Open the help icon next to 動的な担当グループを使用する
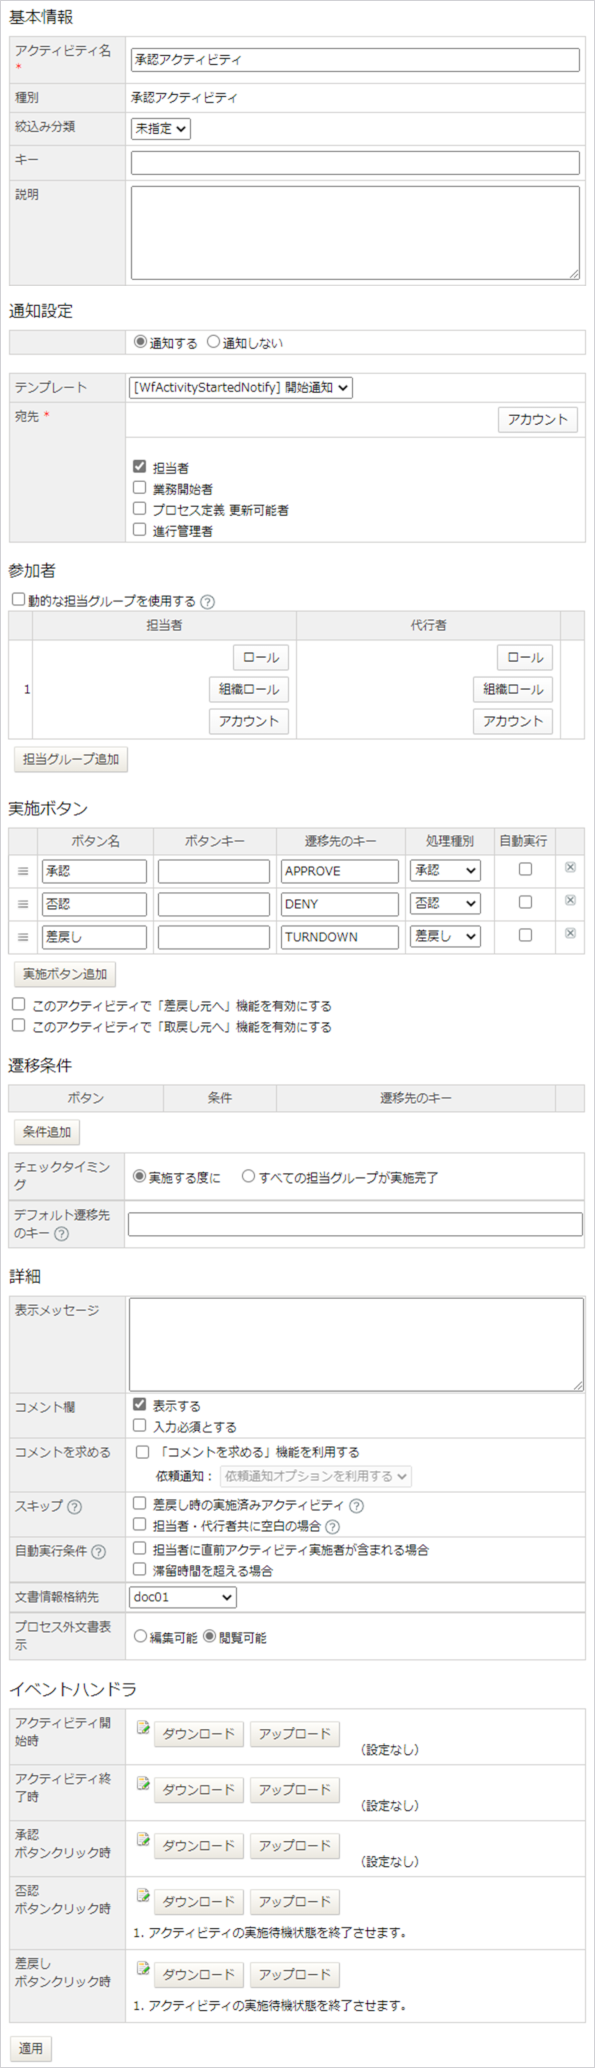This screenshot has height=2068, width=595. click(207, 602)
